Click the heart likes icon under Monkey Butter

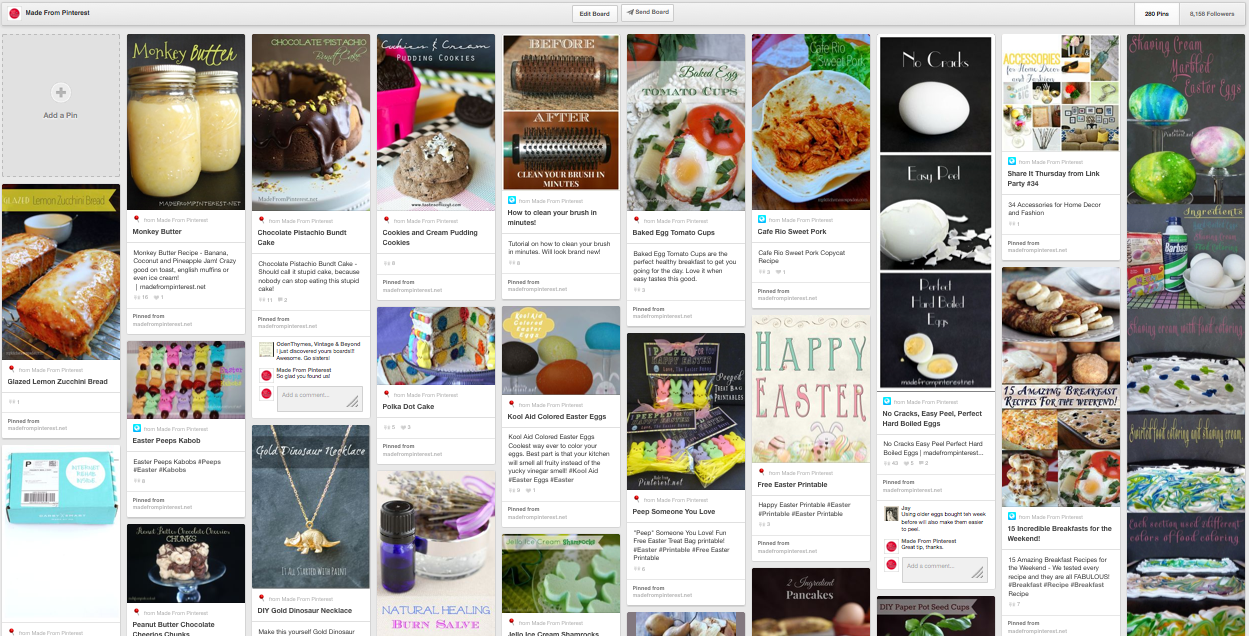click(155, 297)
